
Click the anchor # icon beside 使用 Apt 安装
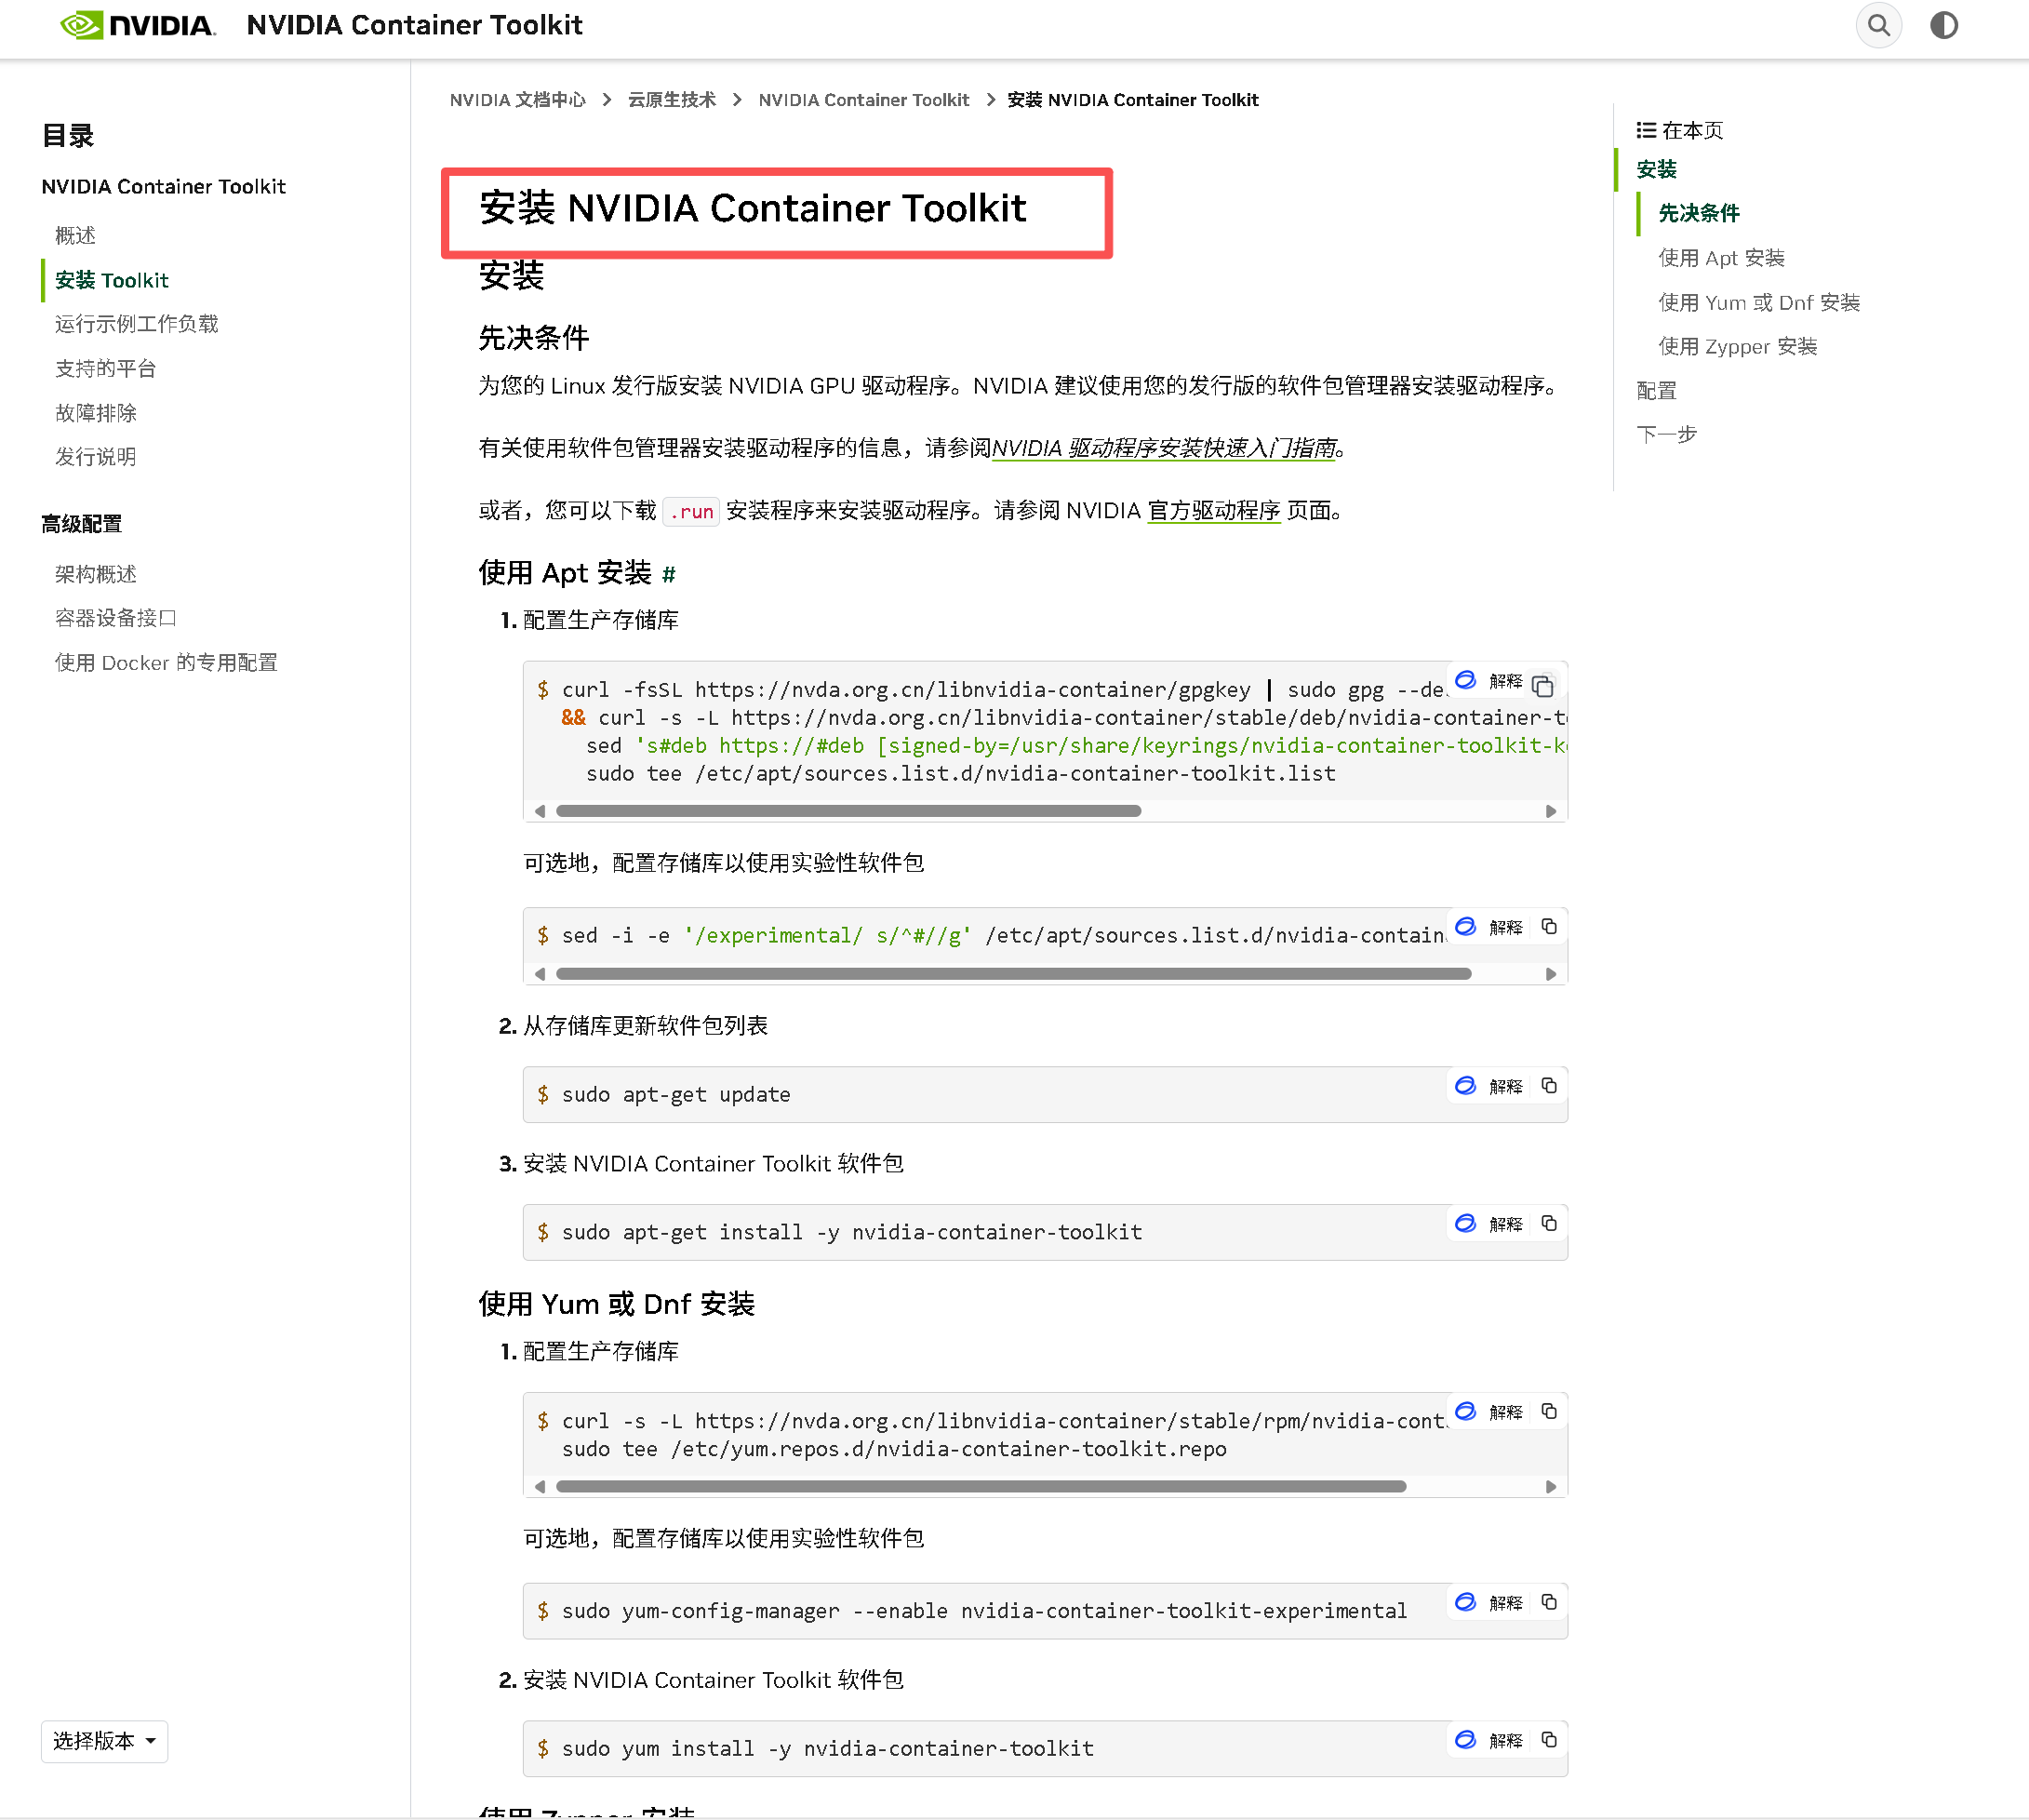669,575
